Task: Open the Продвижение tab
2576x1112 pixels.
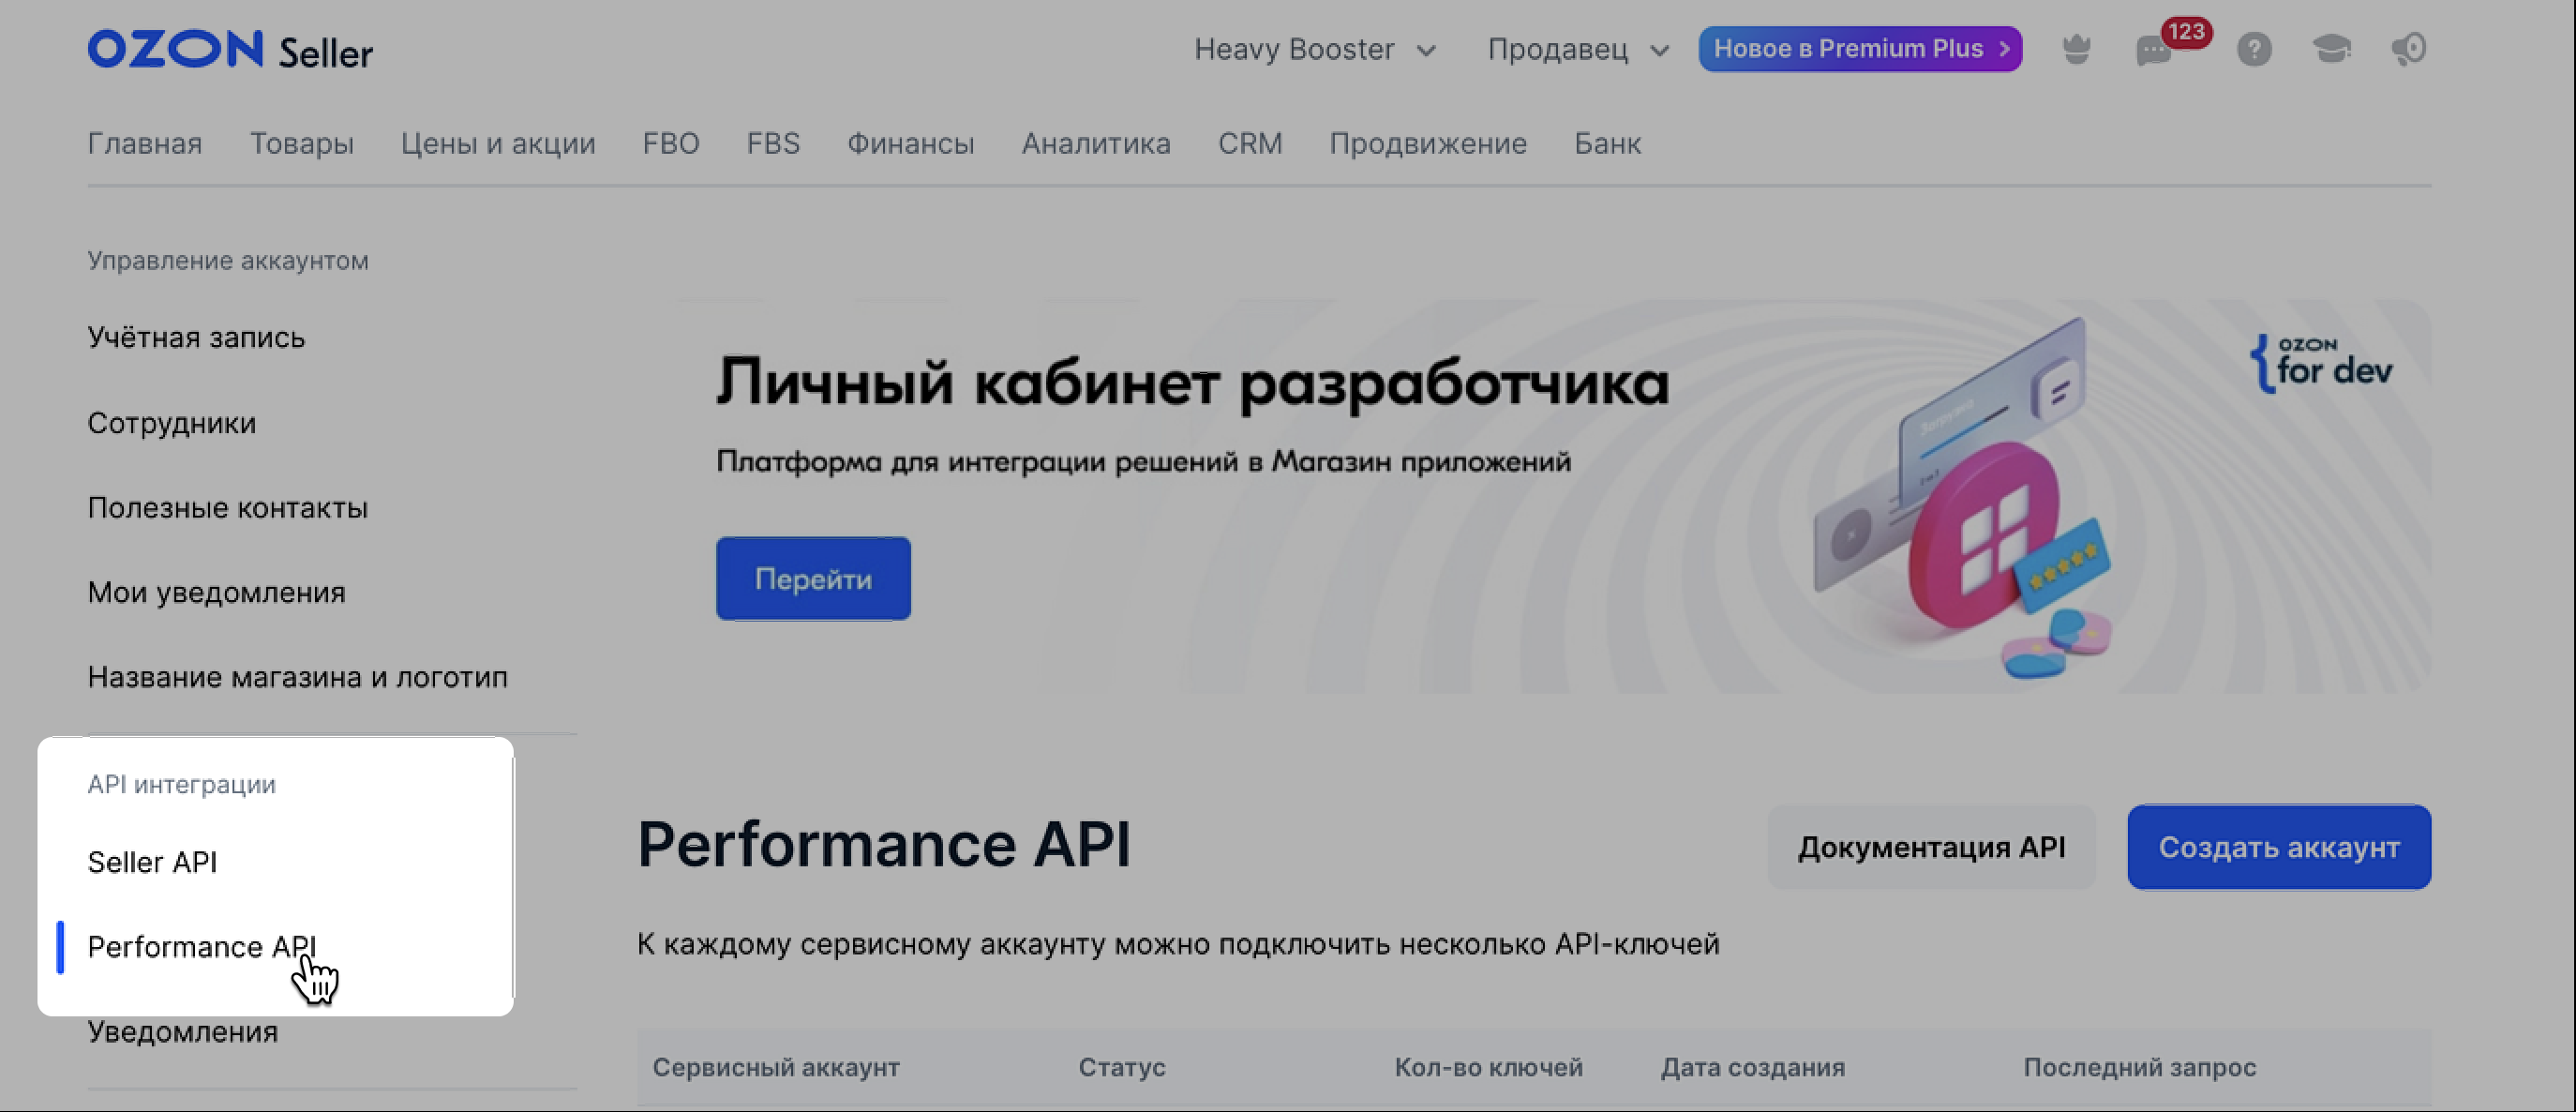Action: pyautogui.click(x=1428, y=144)
